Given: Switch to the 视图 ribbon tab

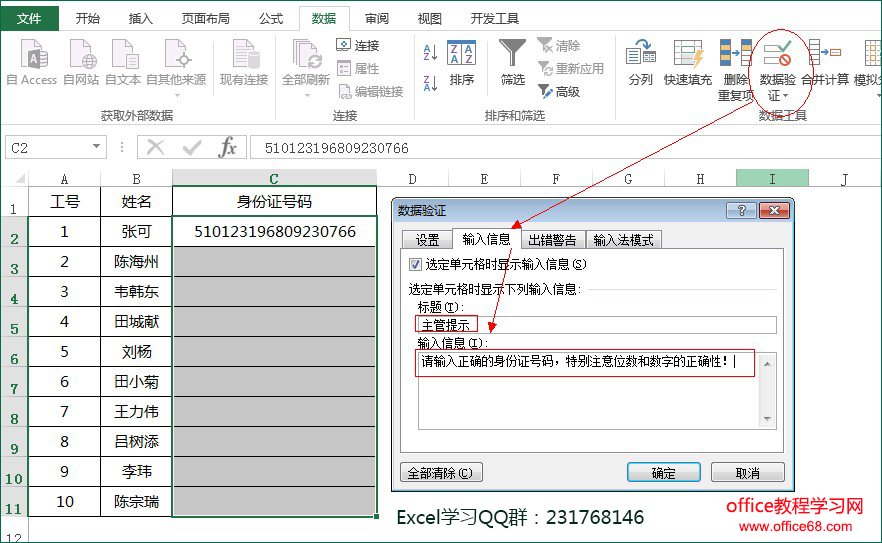Looking at the screenshot, I should 429,19.
